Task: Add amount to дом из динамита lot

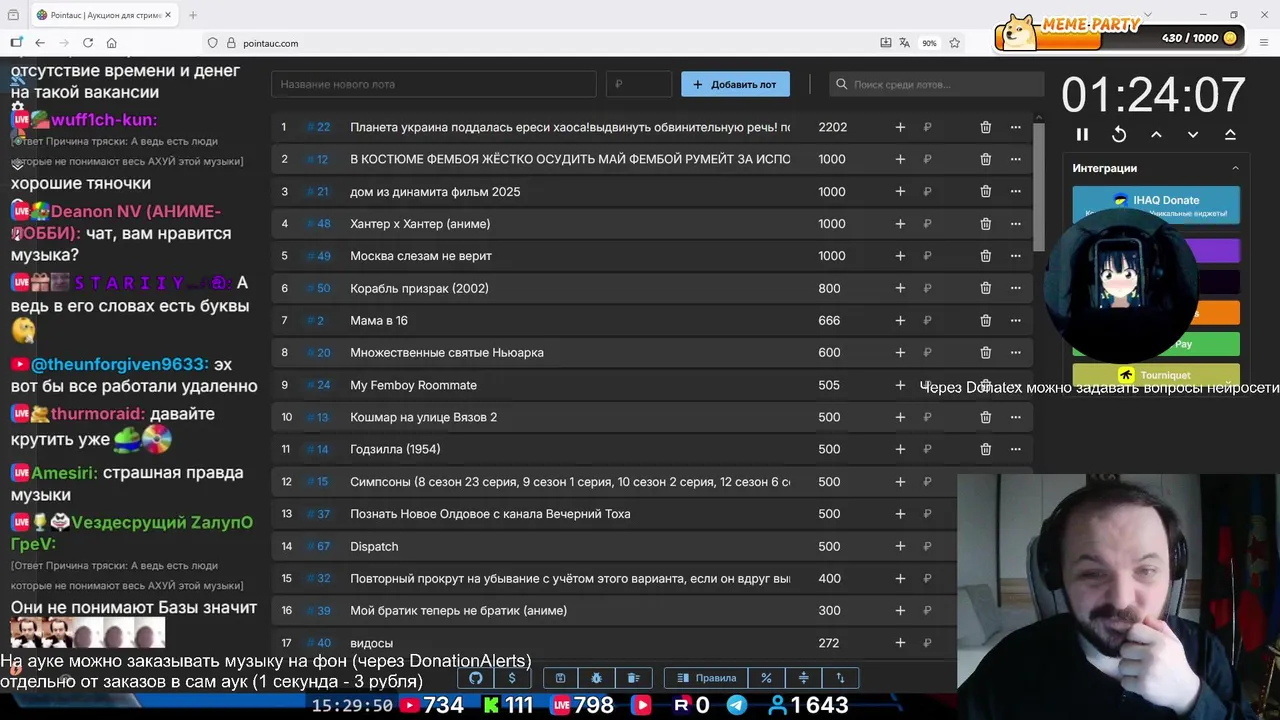Action: click(x=900, y=191)
